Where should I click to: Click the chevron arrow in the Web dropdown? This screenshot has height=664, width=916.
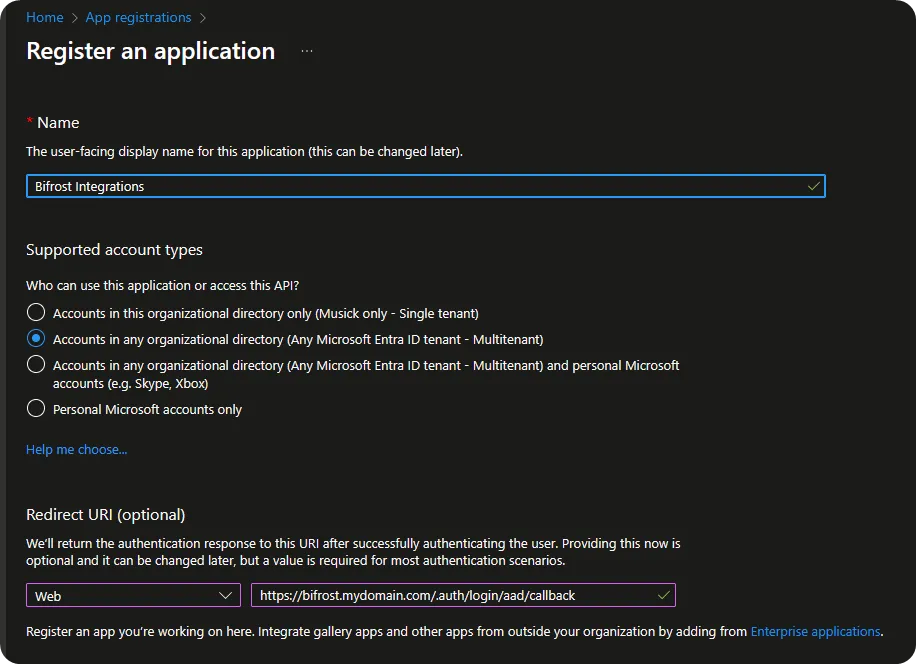point(225,595)
